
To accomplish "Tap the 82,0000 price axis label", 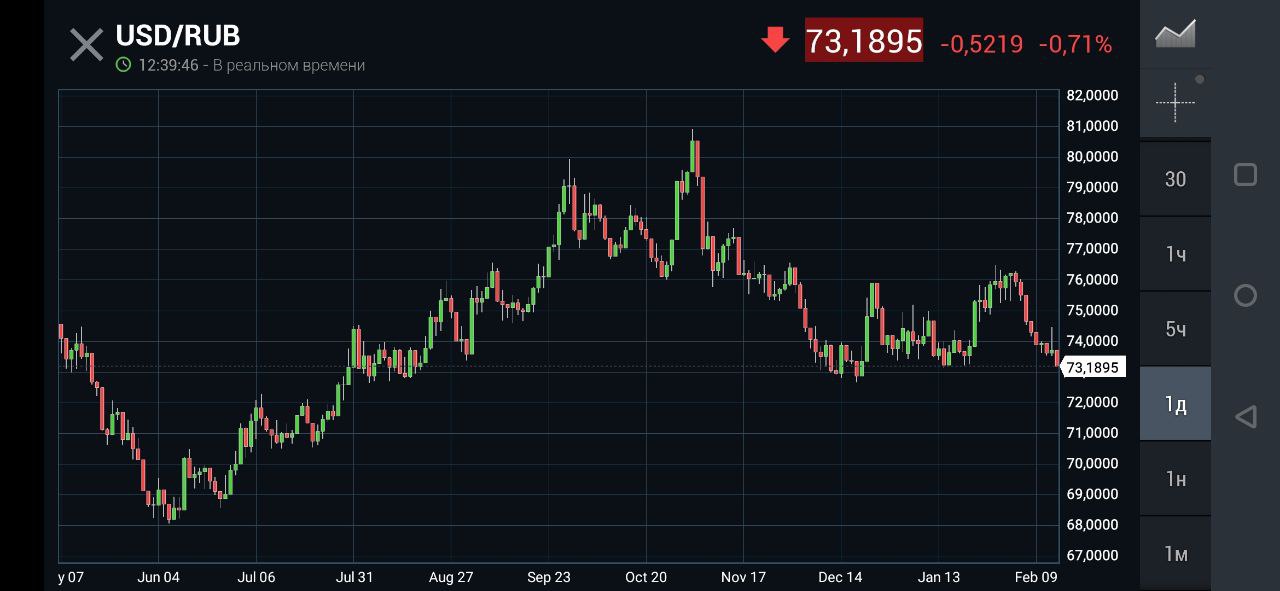I will coord(1092,96).
